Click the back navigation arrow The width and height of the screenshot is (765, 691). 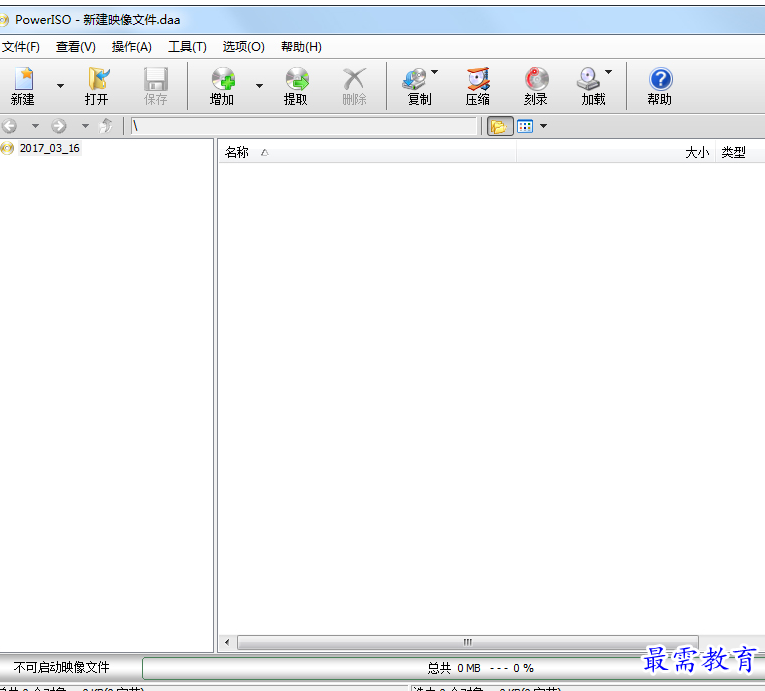(9, 126)
